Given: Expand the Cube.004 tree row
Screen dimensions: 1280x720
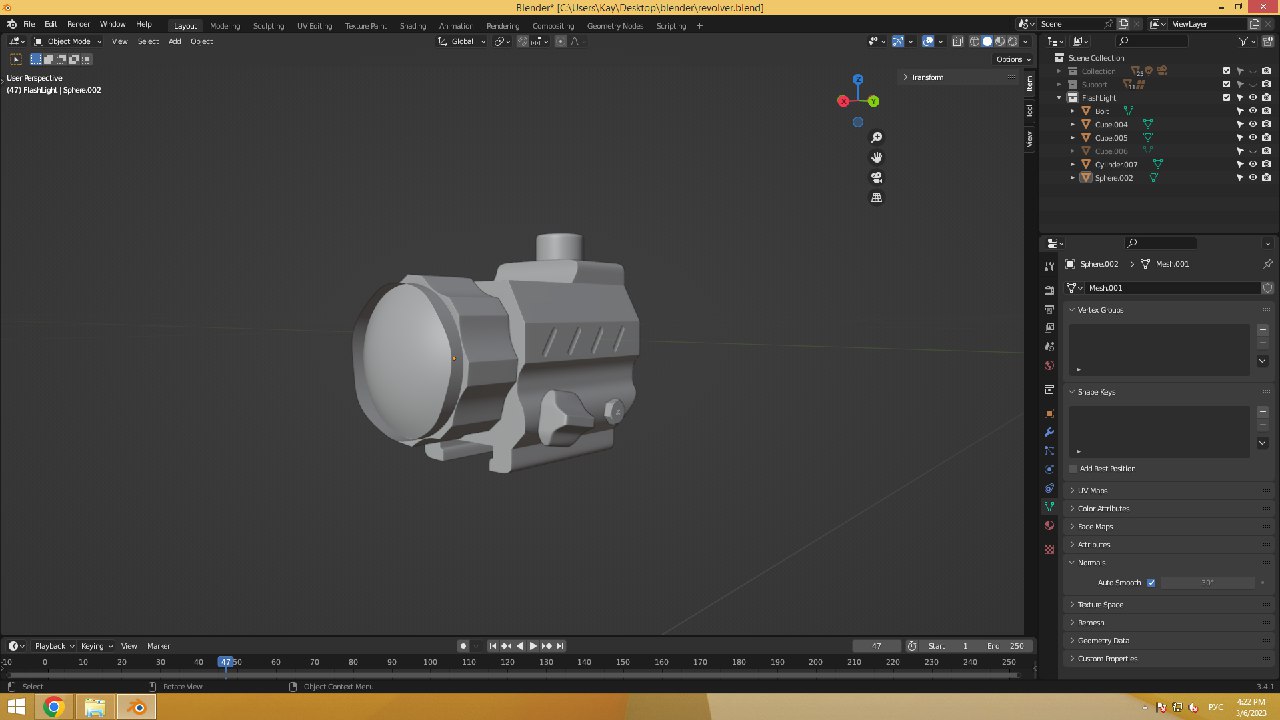Looking at the screenshot, I should [1073, 125].
